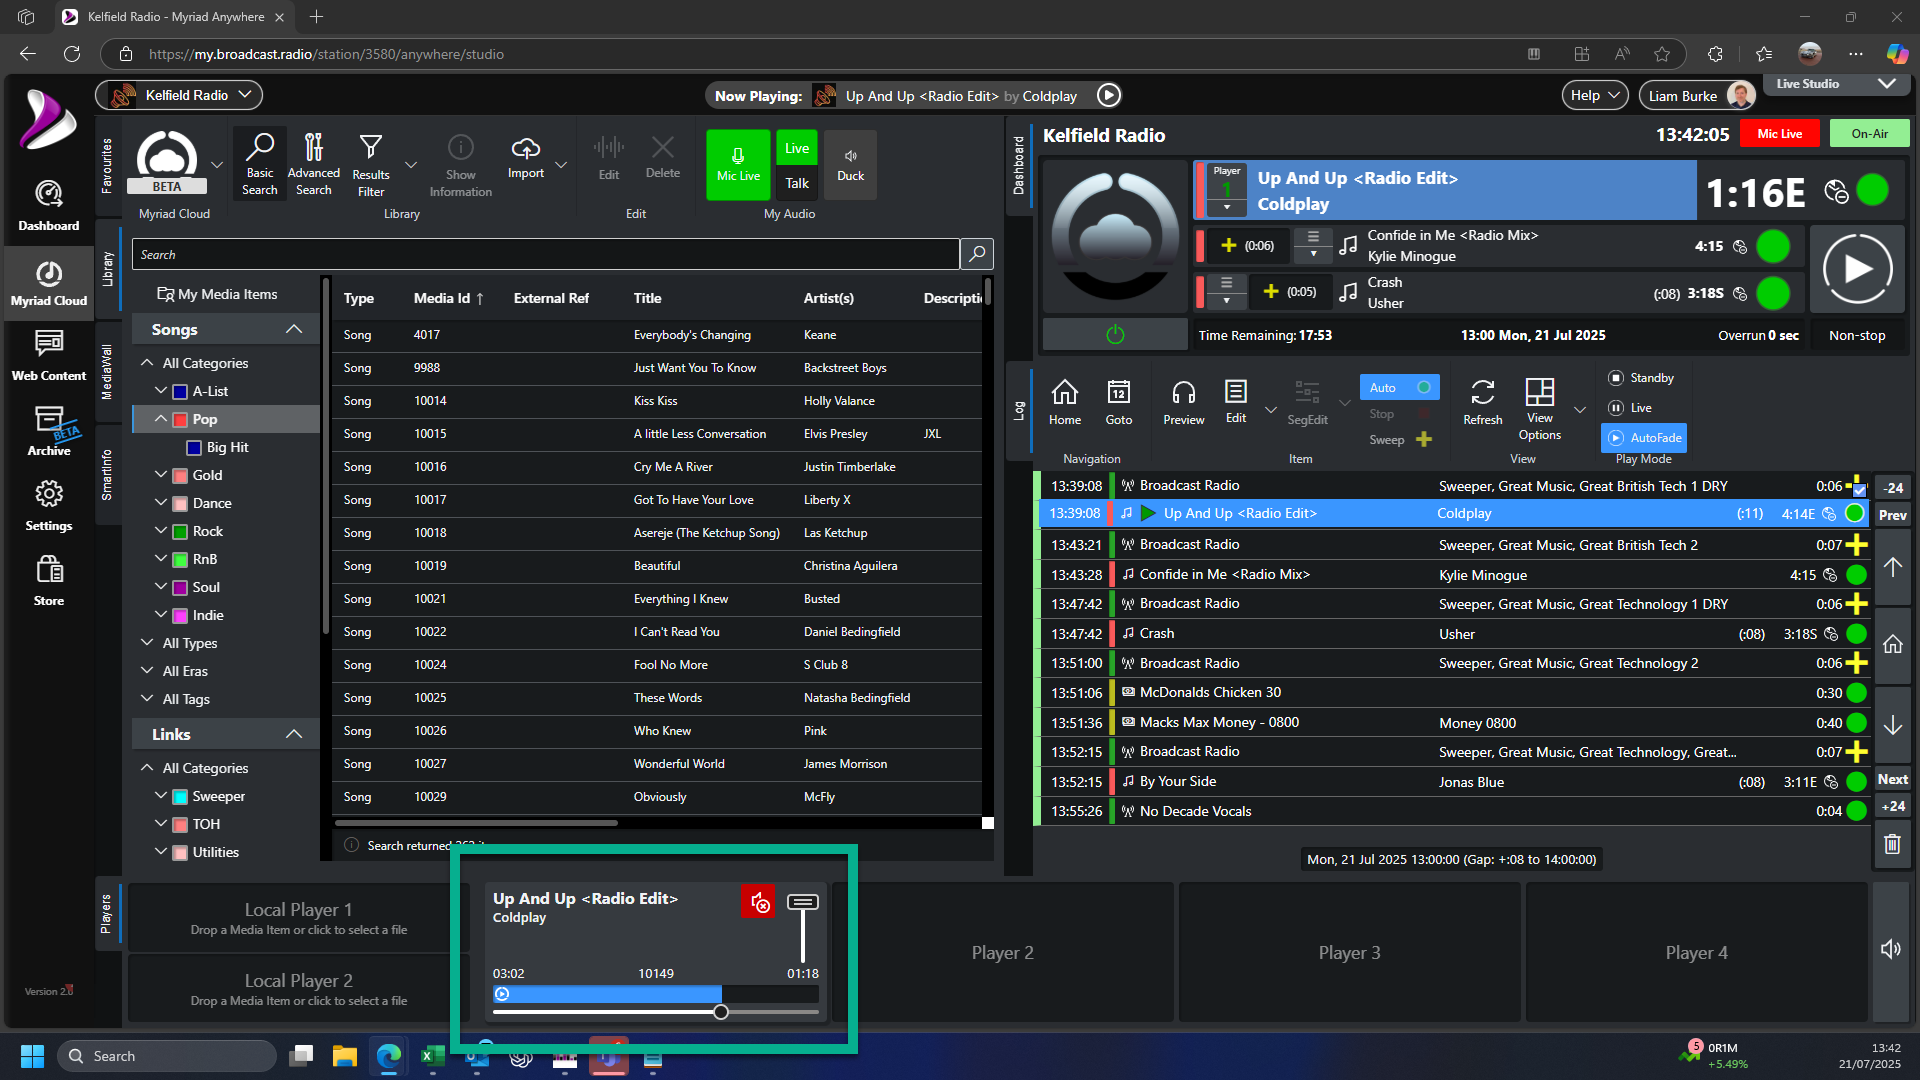Collapse the Links section
This screenshot has height=1080, width=1920.
point(293,734)
